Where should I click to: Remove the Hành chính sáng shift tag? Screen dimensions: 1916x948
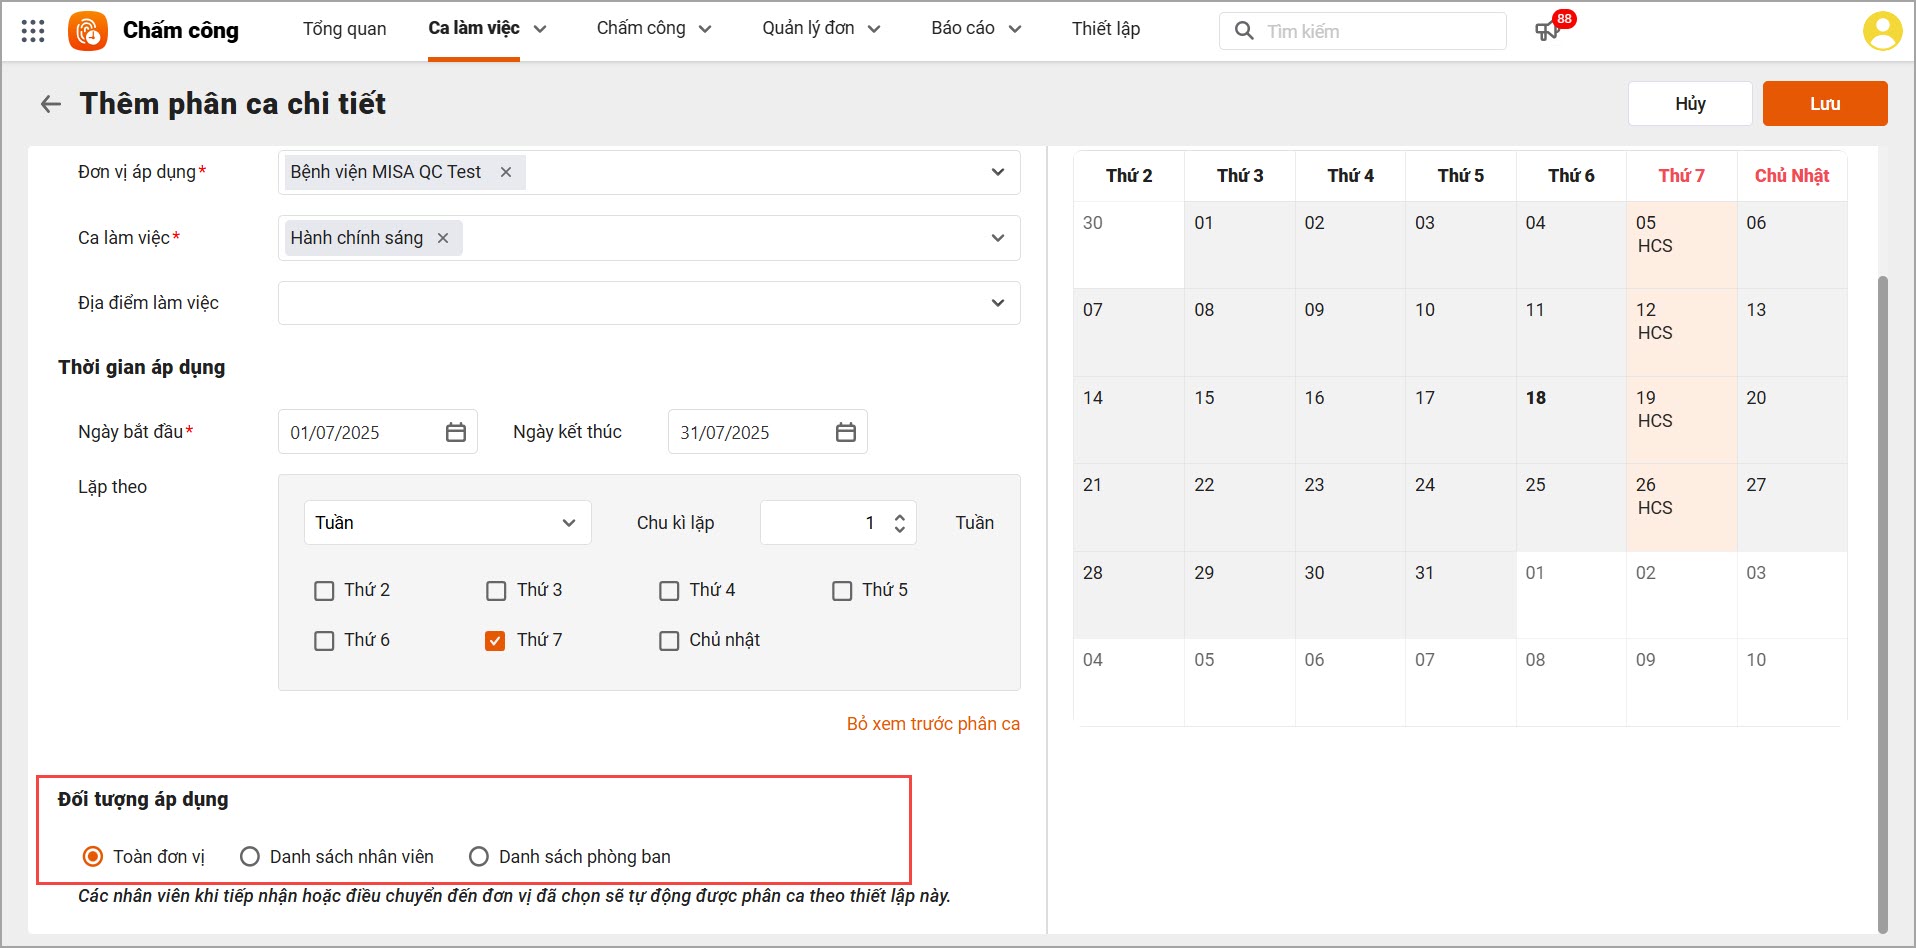click(443, 238)
